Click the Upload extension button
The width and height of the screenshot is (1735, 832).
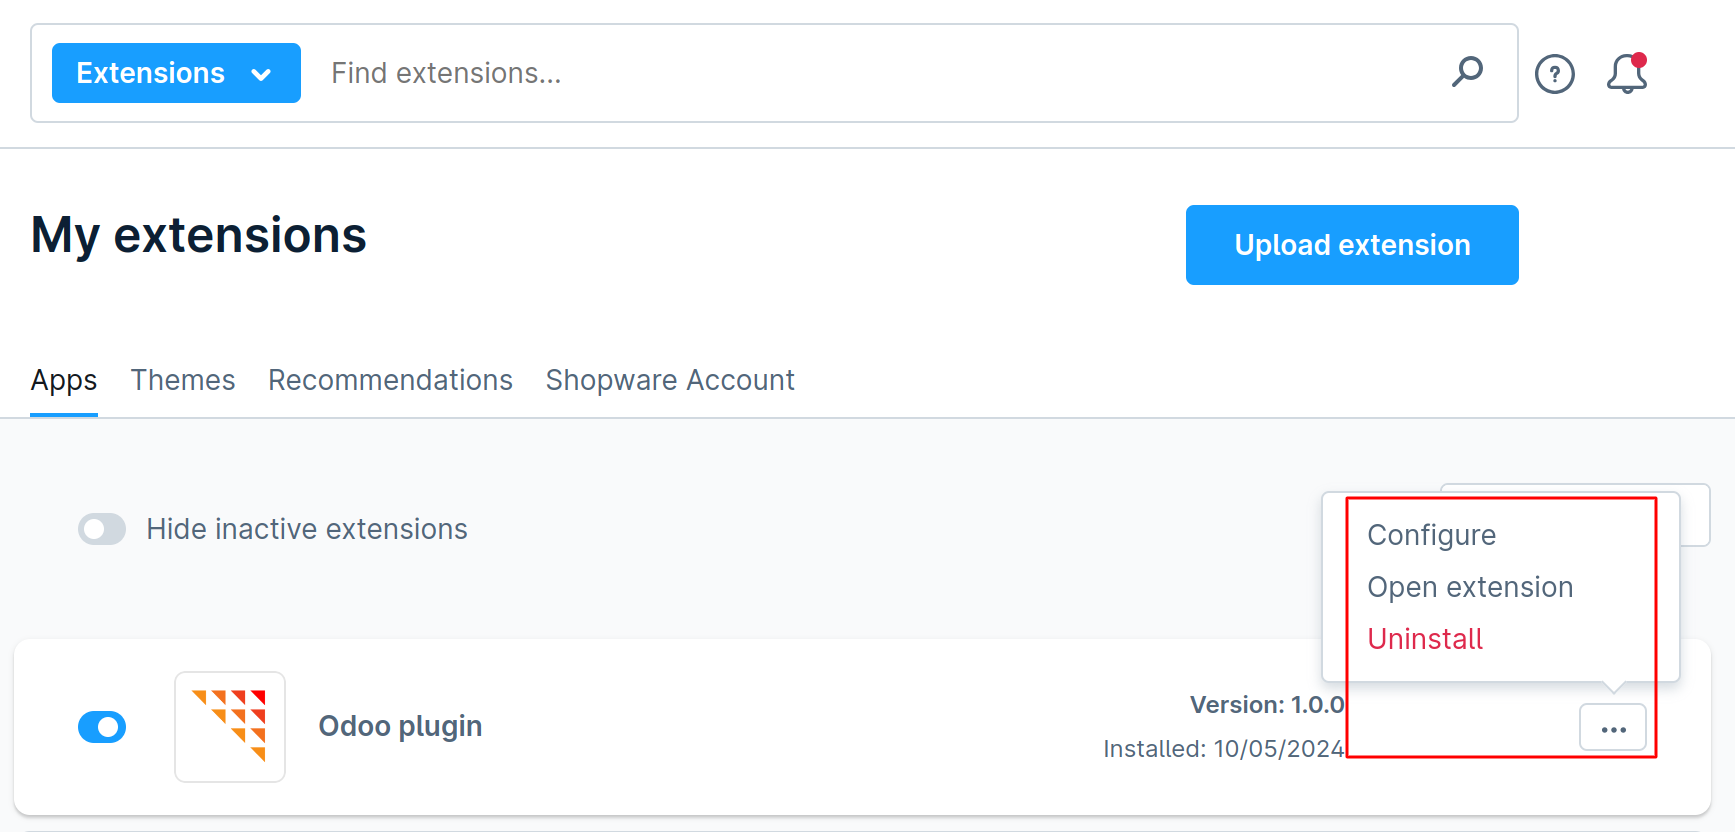tap(1351, 245)
